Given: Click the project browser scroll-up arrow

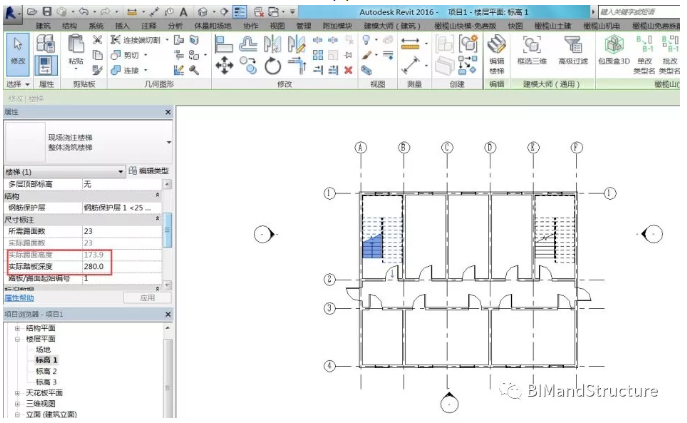Looking at the screenshot, I should pyautogui.click(x=167, y=328).
